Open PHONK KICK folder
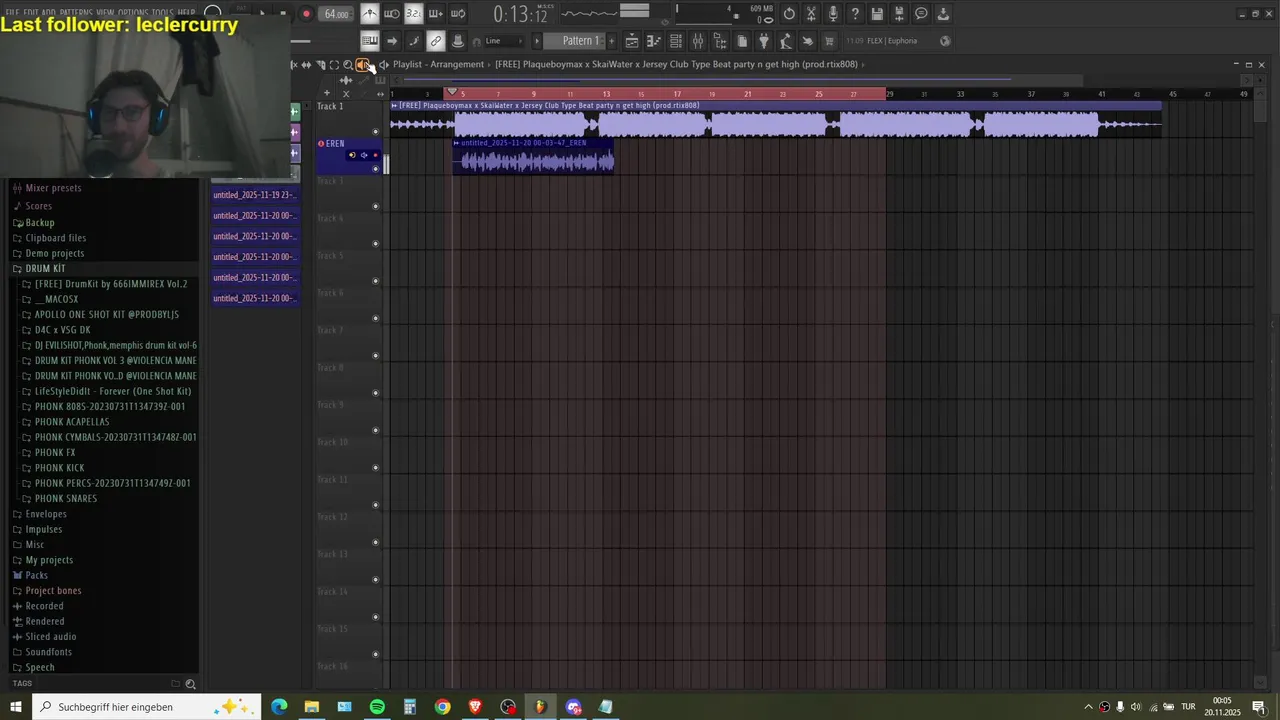 [x=59, y=468]
